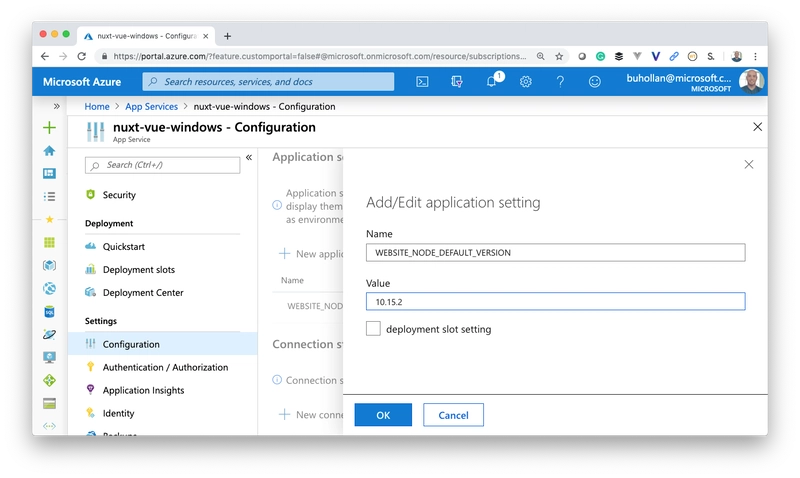Viewport: 800px width, 478px height.
Task: Expand the left rail double chevron
Action: (56, 106)
